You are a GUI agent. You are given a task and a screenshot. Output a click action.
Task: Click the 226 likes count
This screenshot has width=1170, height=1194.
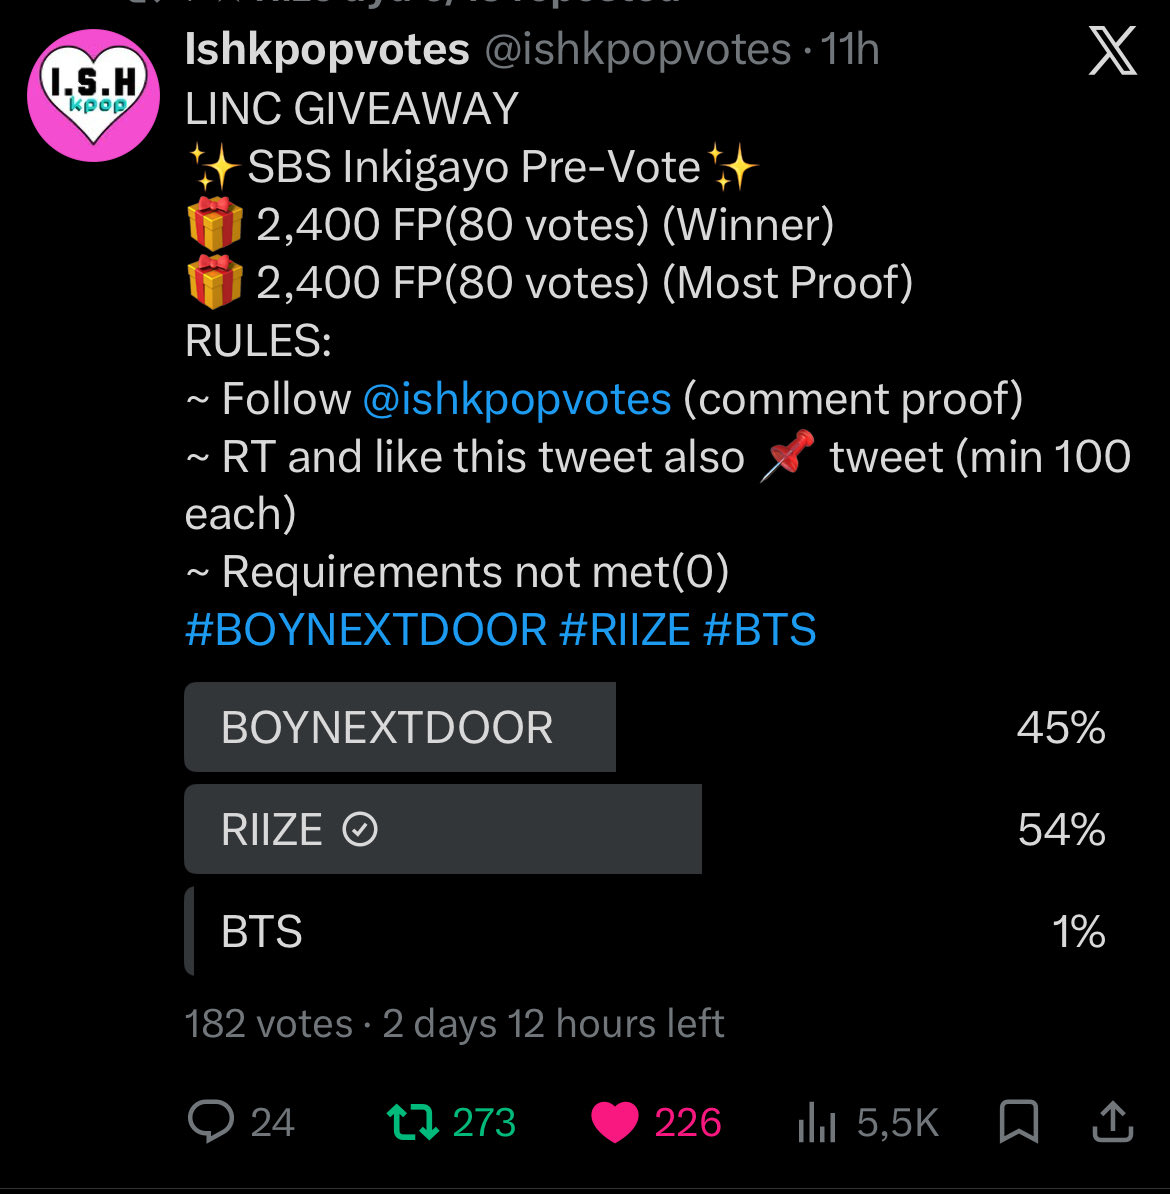click(688, 1122)
